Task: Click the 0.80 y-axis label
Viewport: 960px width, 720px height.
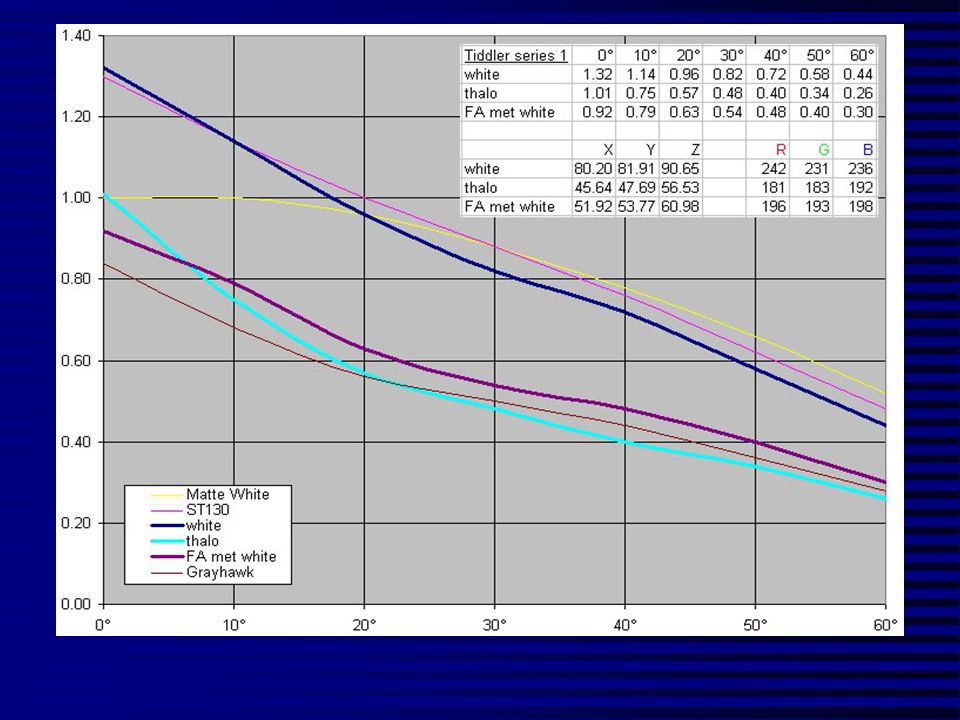Action: pyautogui.click(x=76, y=279)
